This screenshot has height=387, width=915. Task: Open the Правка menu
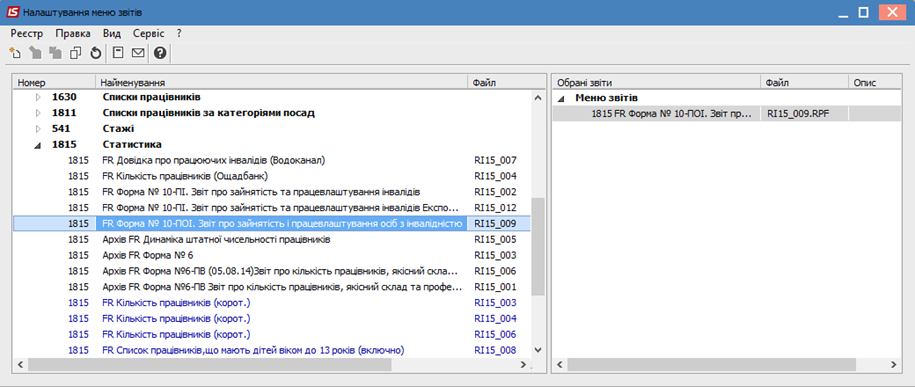[73, 34]
